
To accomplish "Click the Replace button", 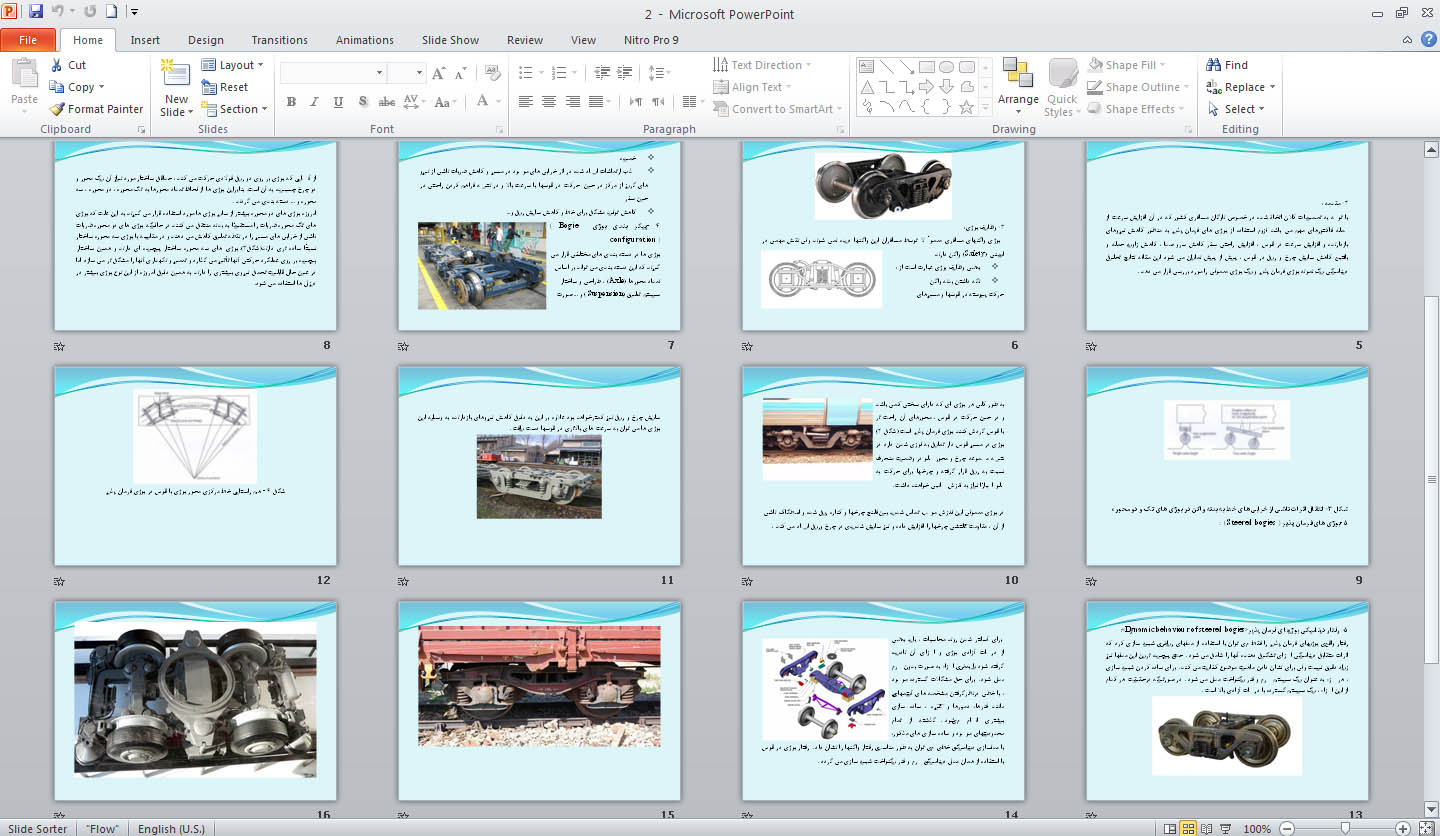I will point(1243,87).
